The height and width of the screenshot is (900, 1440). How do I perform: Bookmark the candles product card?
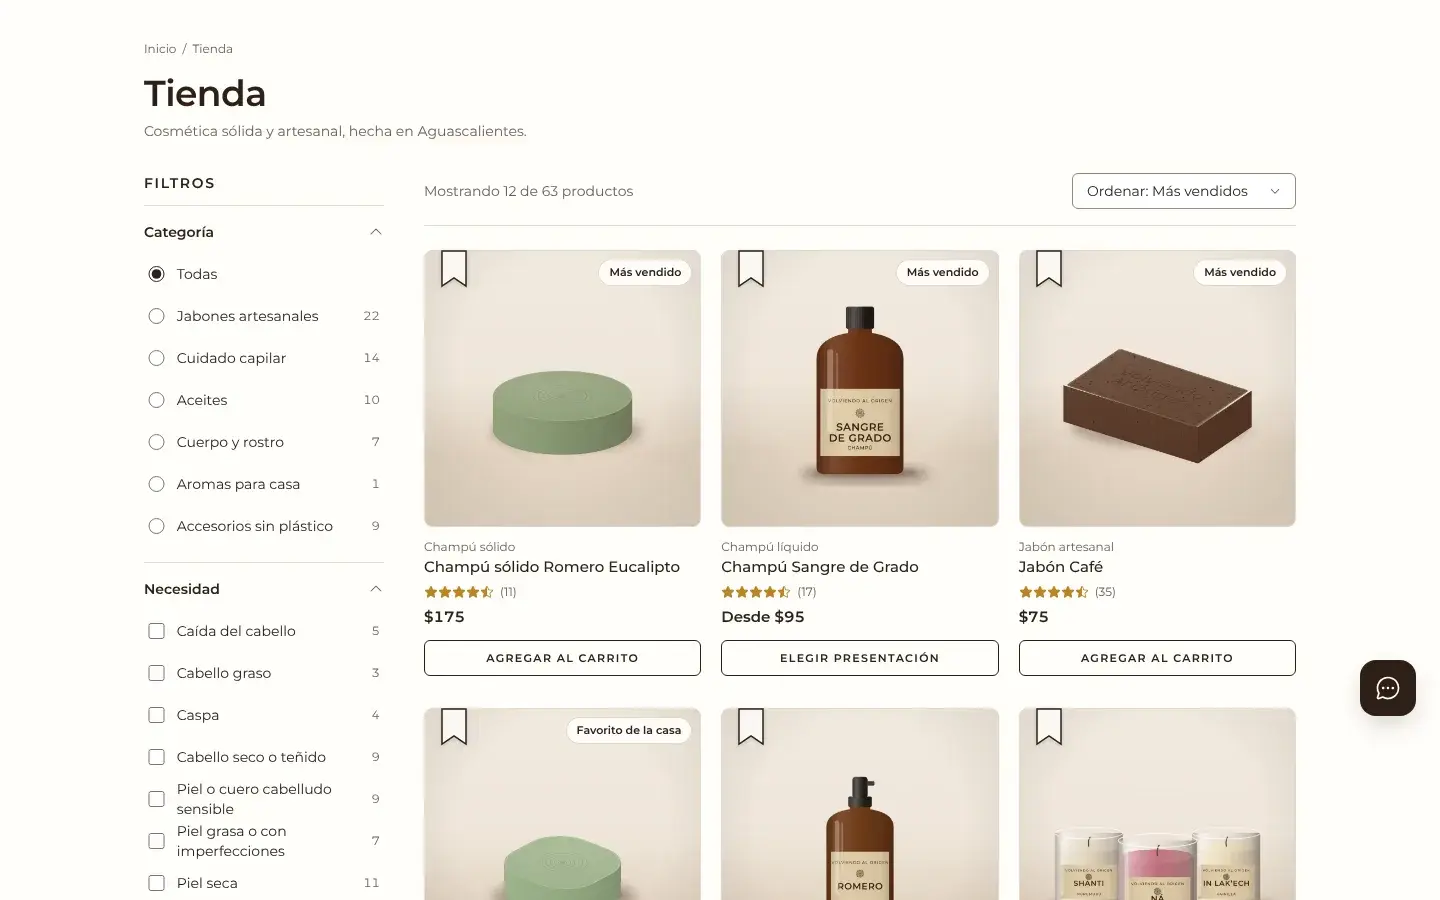coord(1049,726)
